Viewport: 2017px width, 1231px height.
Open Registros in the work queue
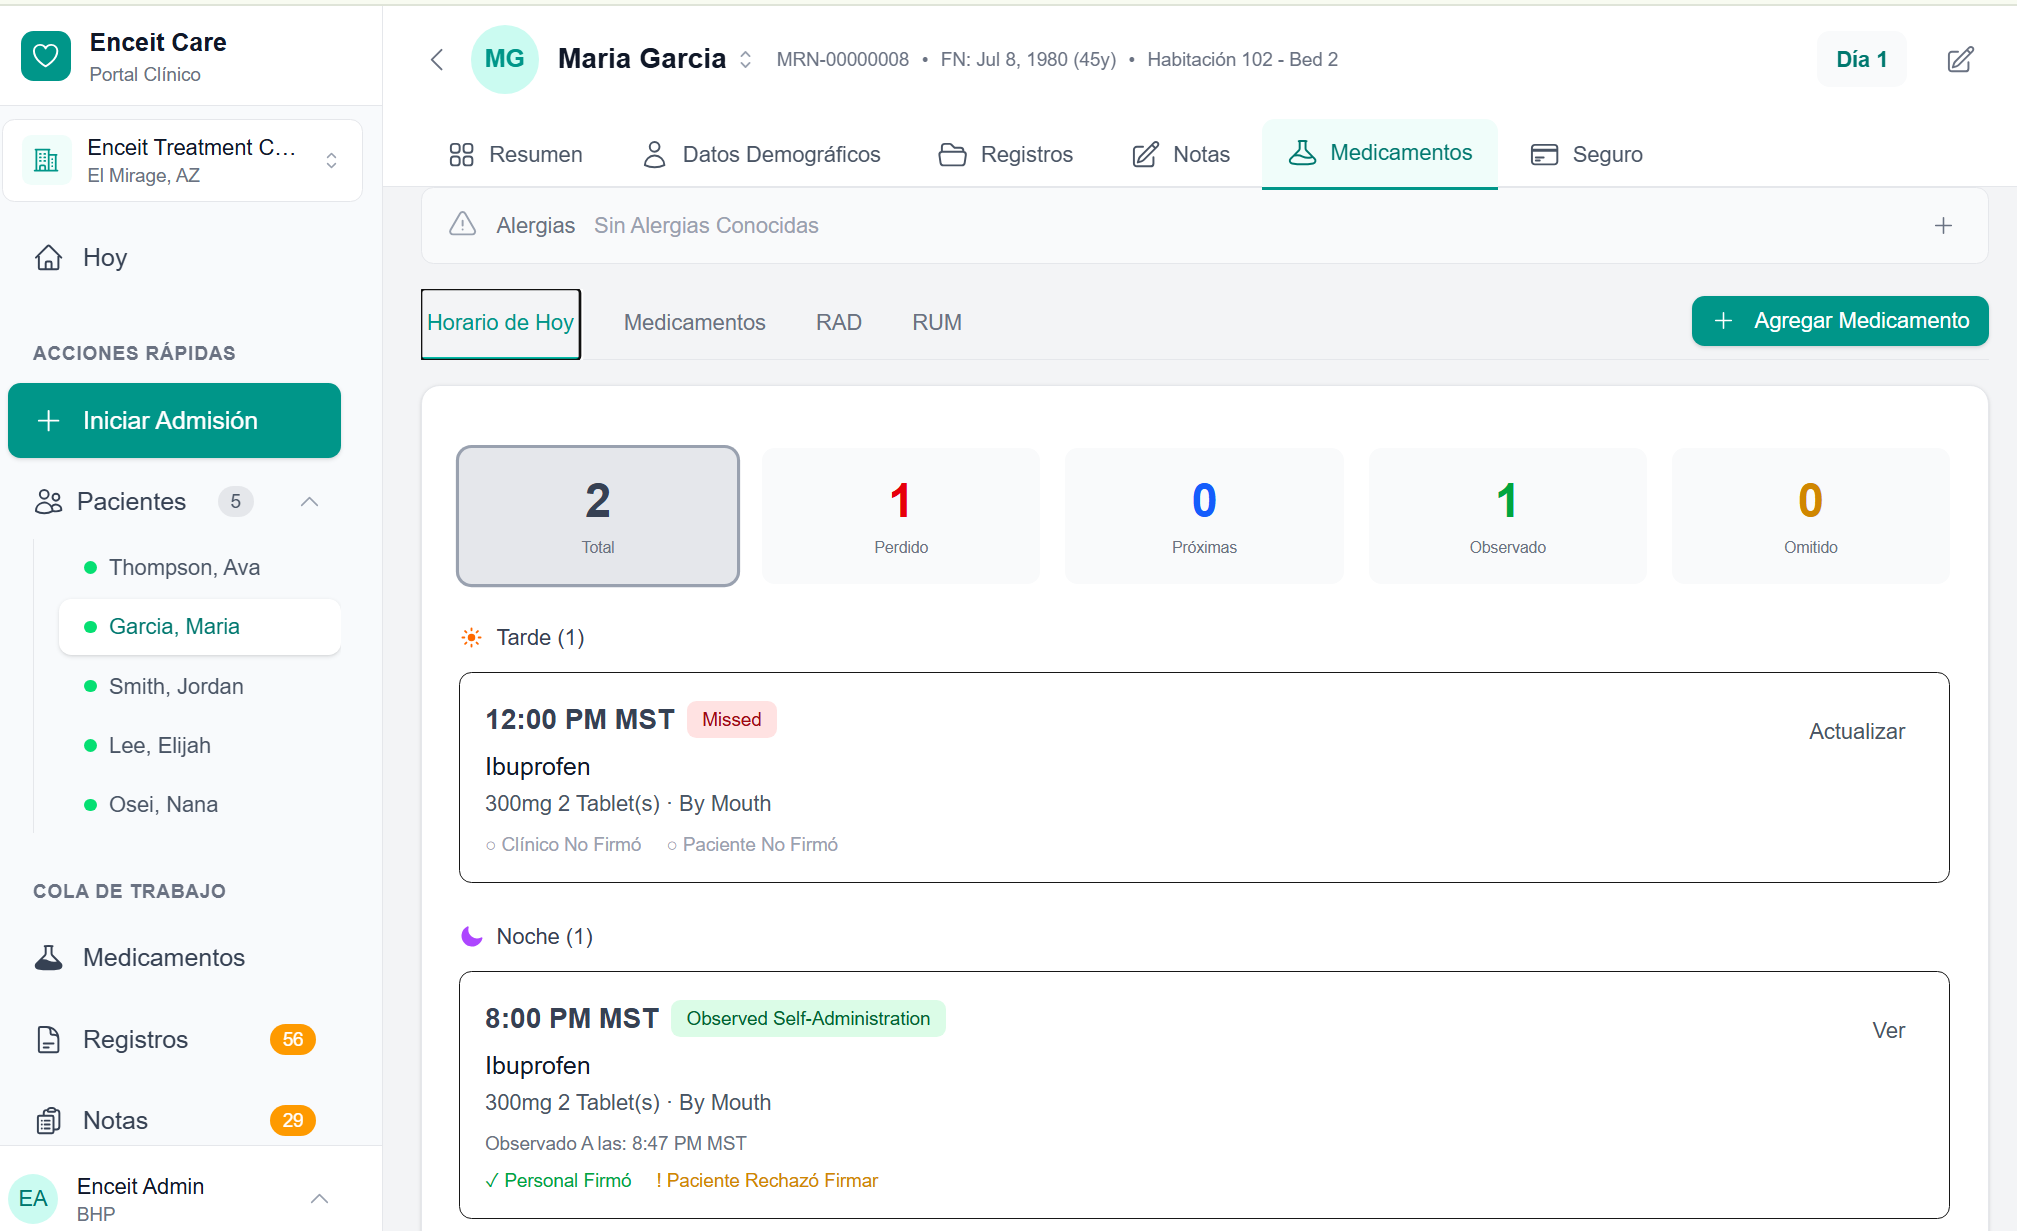(x=136, y=1040)
